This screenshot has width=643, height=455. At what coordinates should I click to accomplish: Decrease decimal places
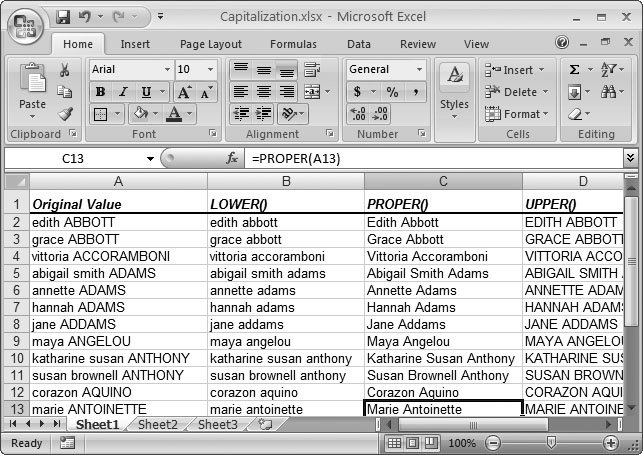(x=380, y=114)
